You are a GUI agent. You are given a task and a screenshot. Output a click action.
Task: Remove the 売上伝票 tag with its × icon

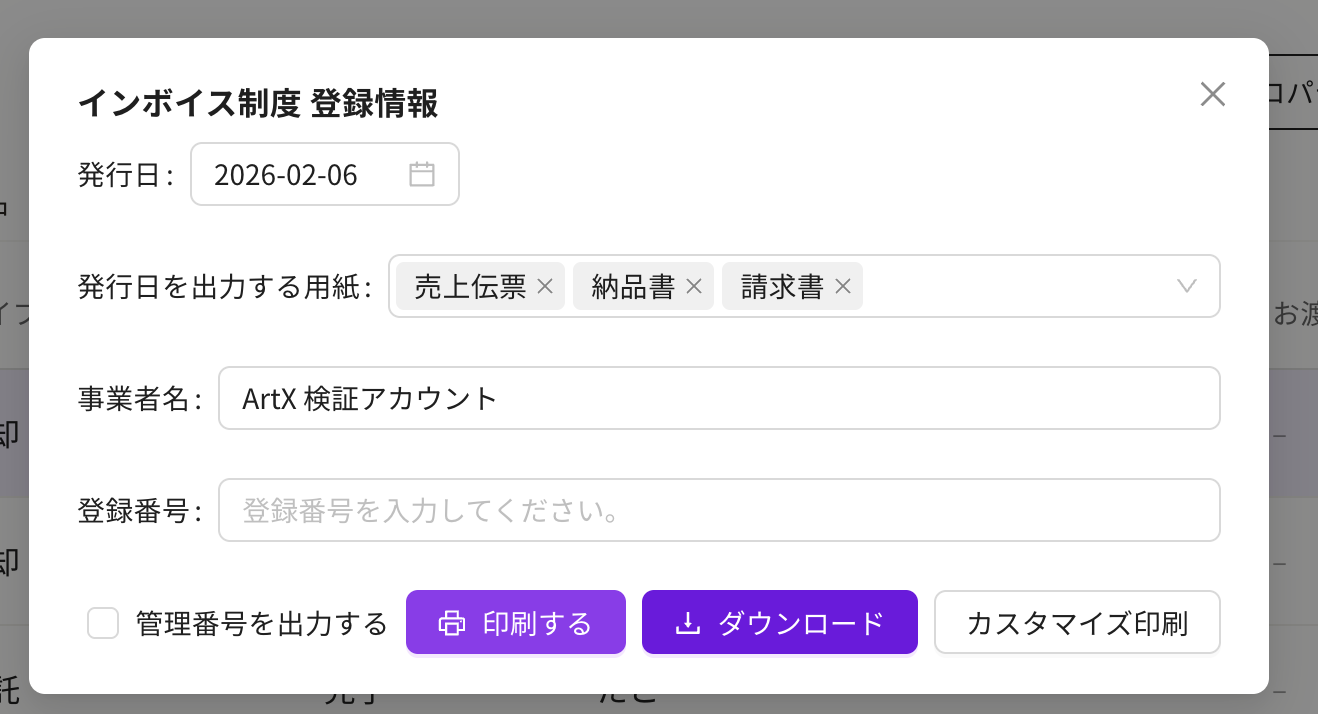coord(544,286)
